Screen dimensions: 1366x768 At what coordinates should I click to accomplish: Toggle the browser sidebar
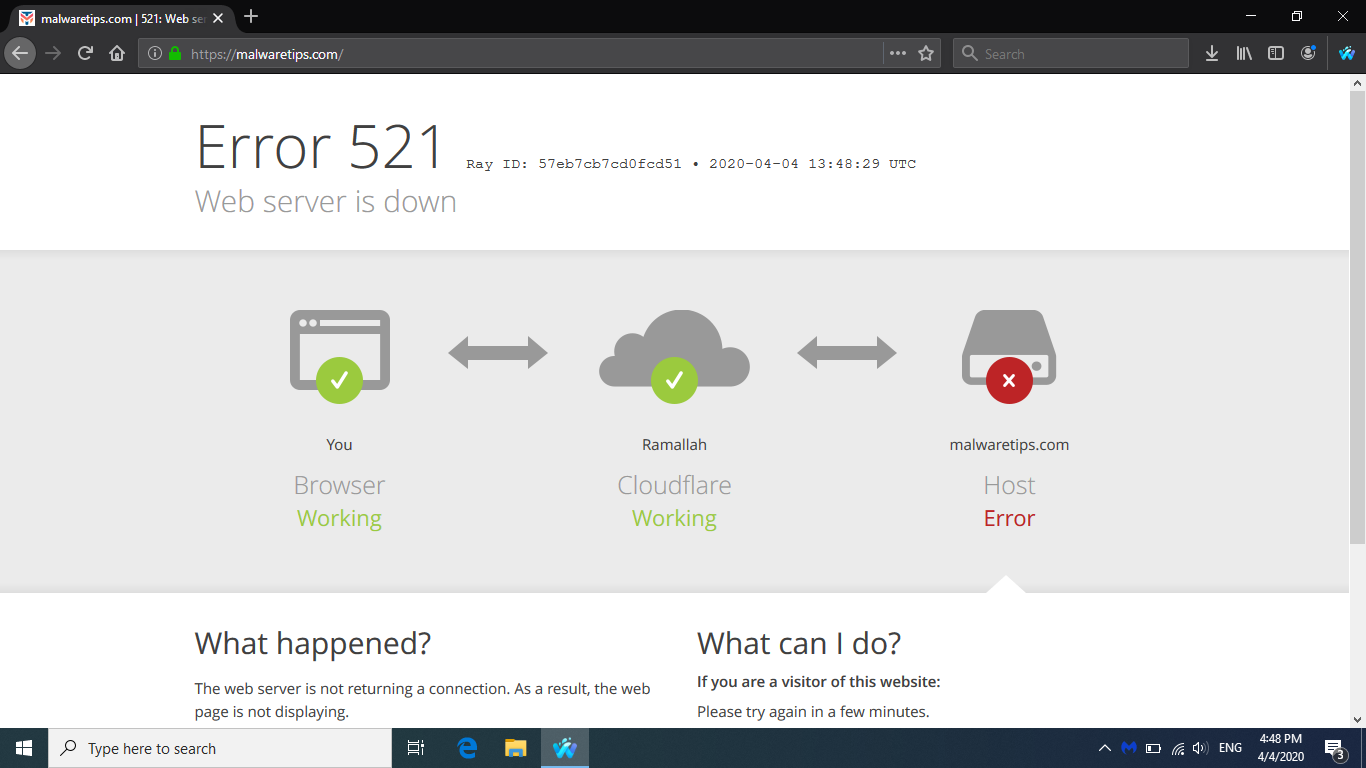tap(1276, 54)
